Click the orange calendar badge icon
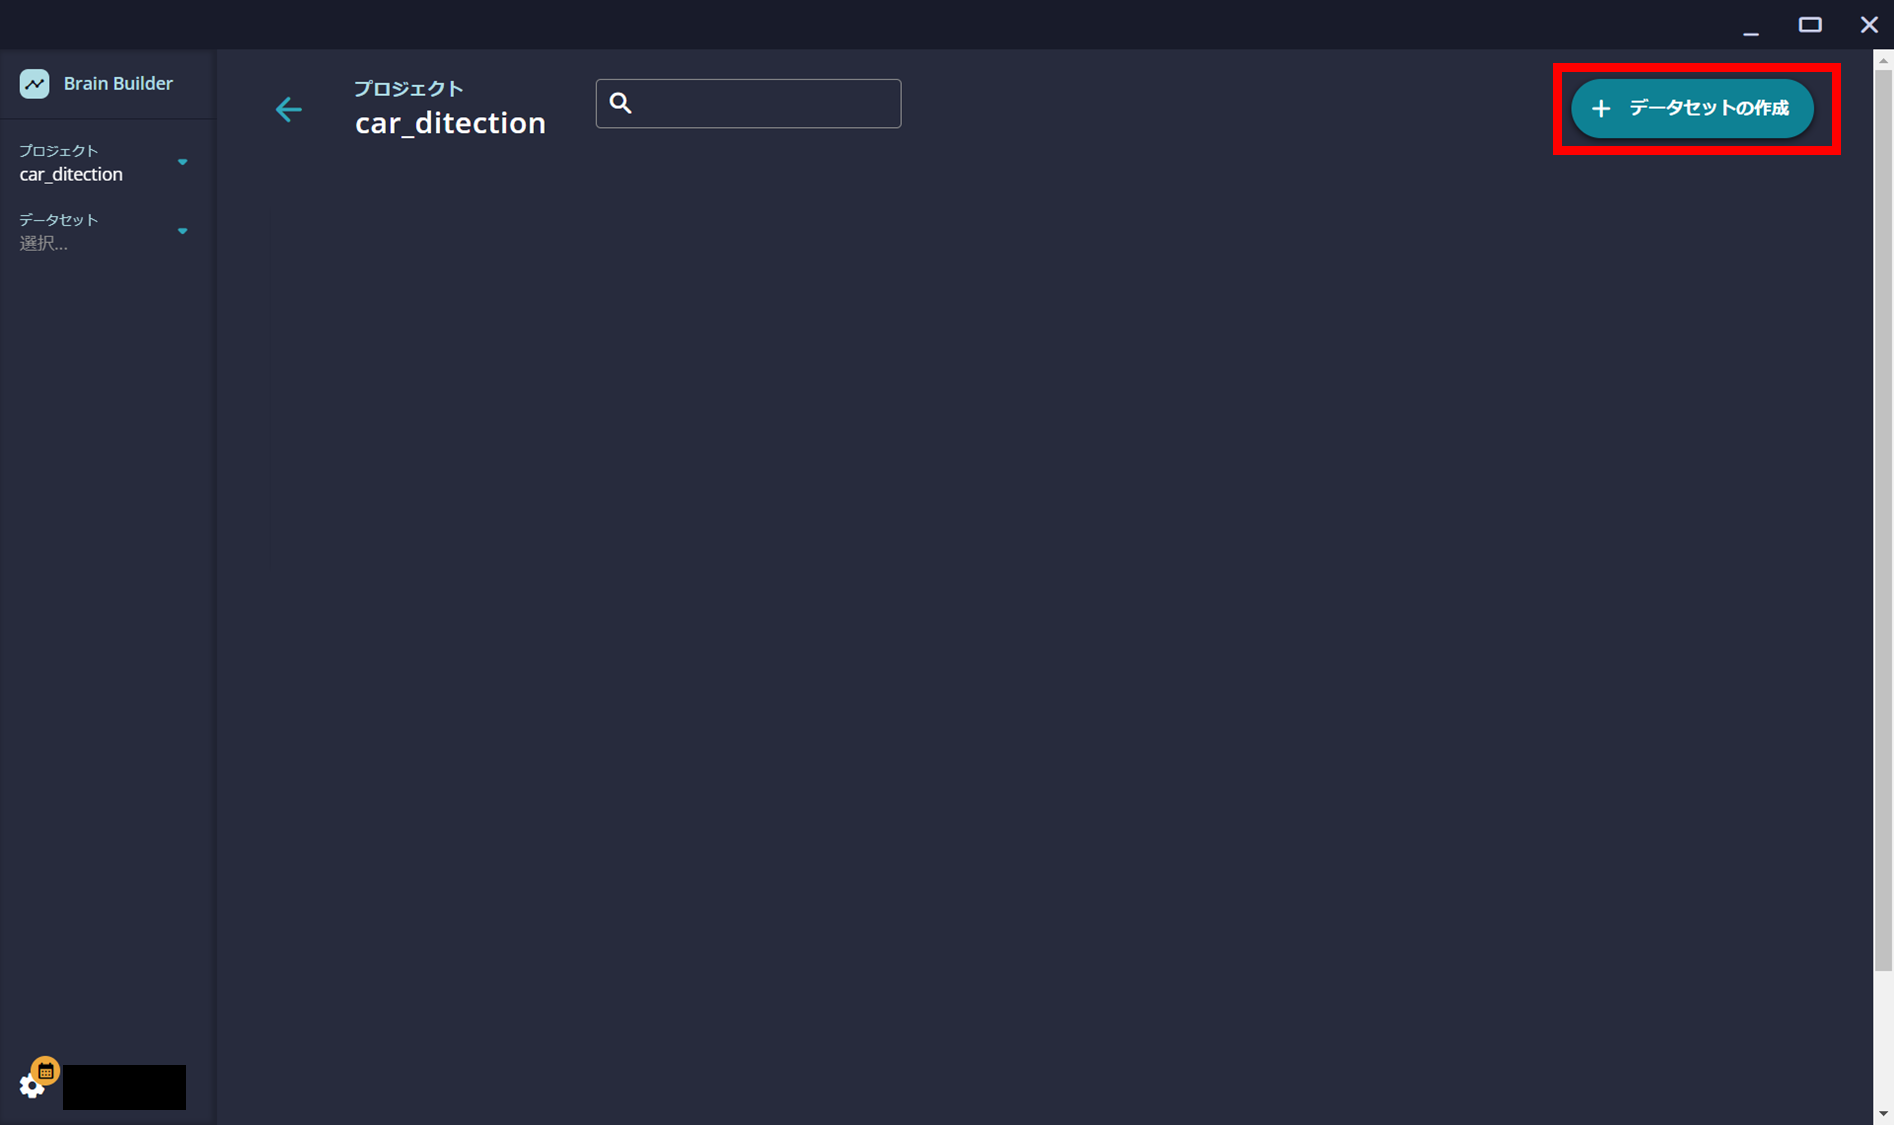 pyautogui.click(x=46, y=1071)
